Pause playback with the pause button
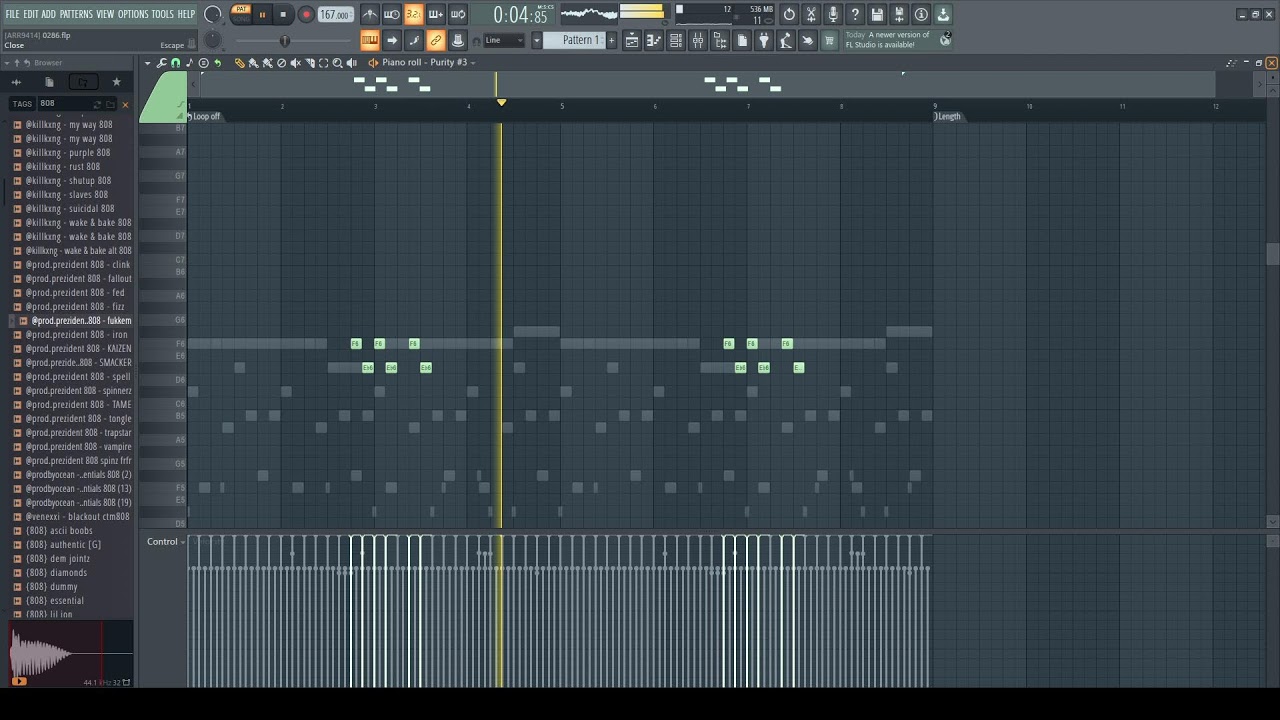This screenshot has width=1280, height=720. [x=262, y=14]
